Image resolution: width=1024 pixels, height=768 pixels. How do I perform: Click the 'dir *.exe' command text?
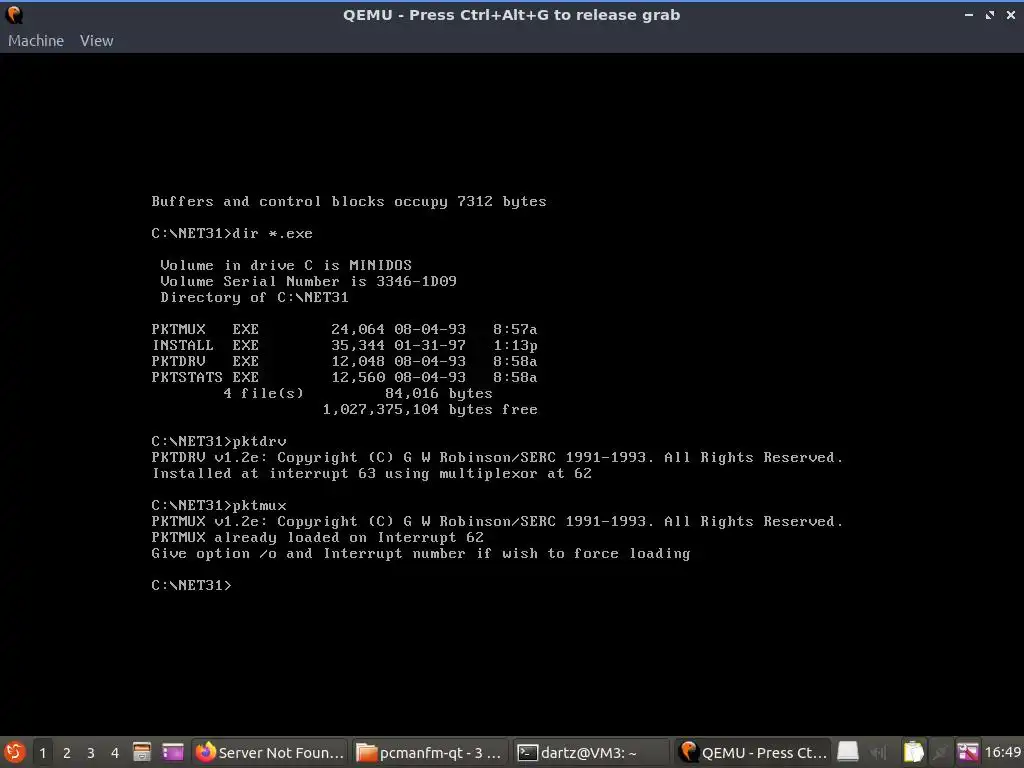tap(272, 233)
